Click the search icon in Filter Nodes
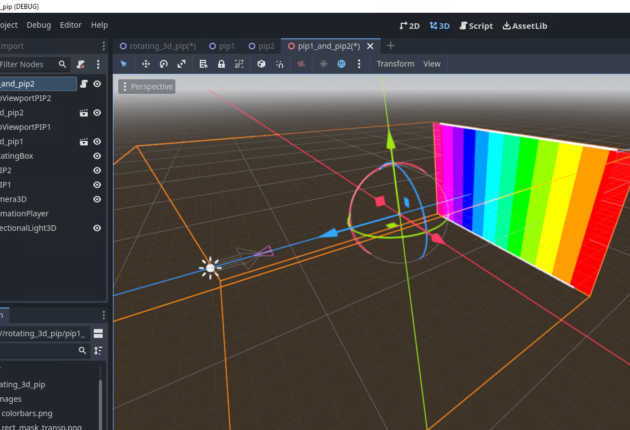The height and width of the screenshot is (430, 630). [62, 64]
